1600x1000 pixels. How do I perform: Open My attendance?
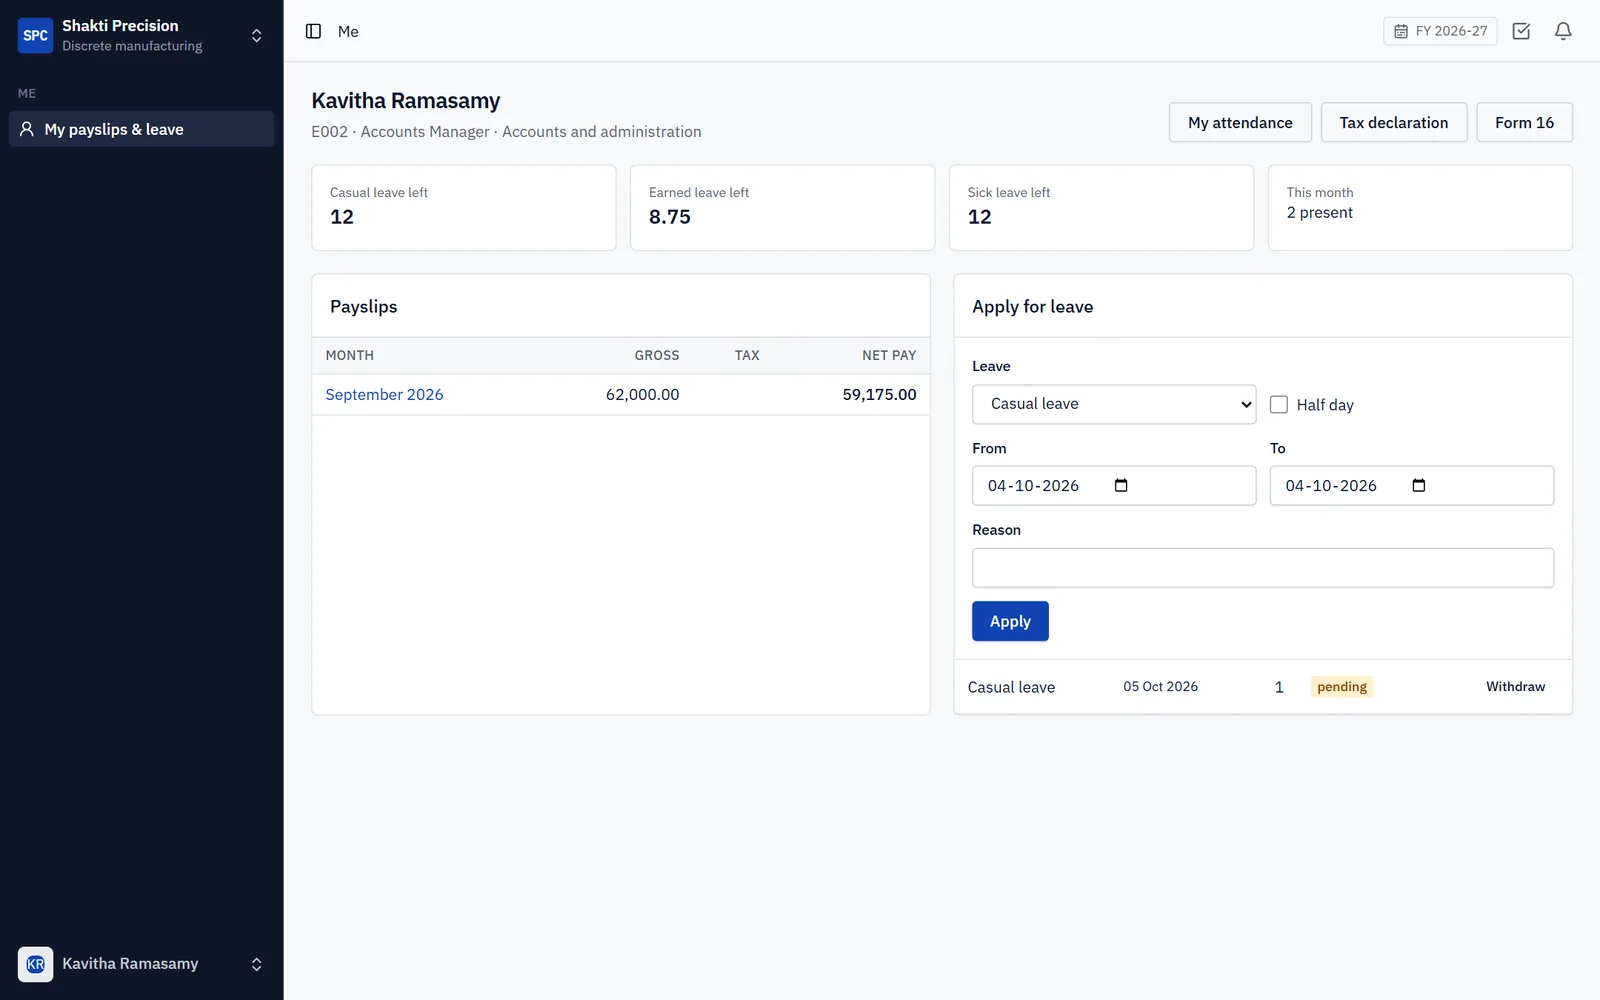[1240, 122]
